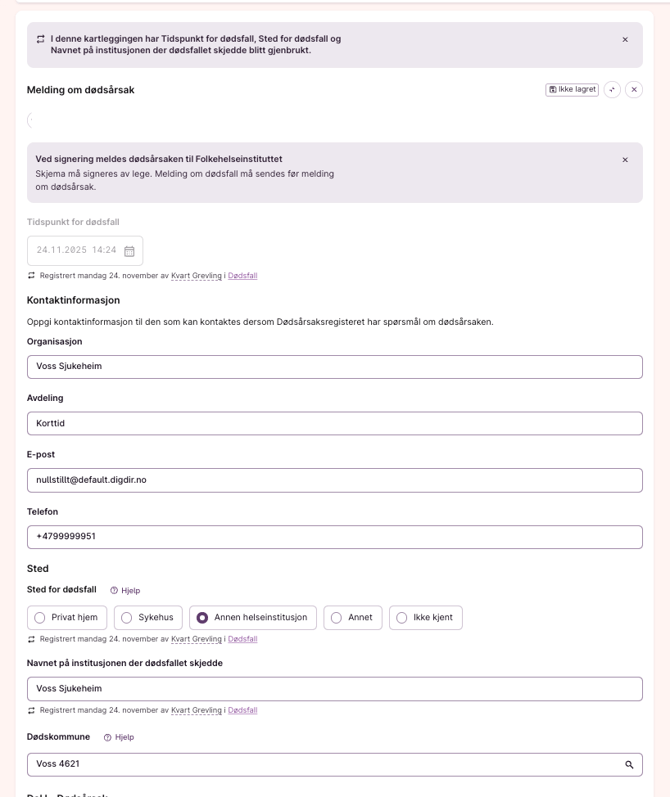Image resolution: width=670 pixels, height=797 pixels.
Task: Click the Organisasjon field with Voss Sjukeheim
Action: (x=334, y=367)
